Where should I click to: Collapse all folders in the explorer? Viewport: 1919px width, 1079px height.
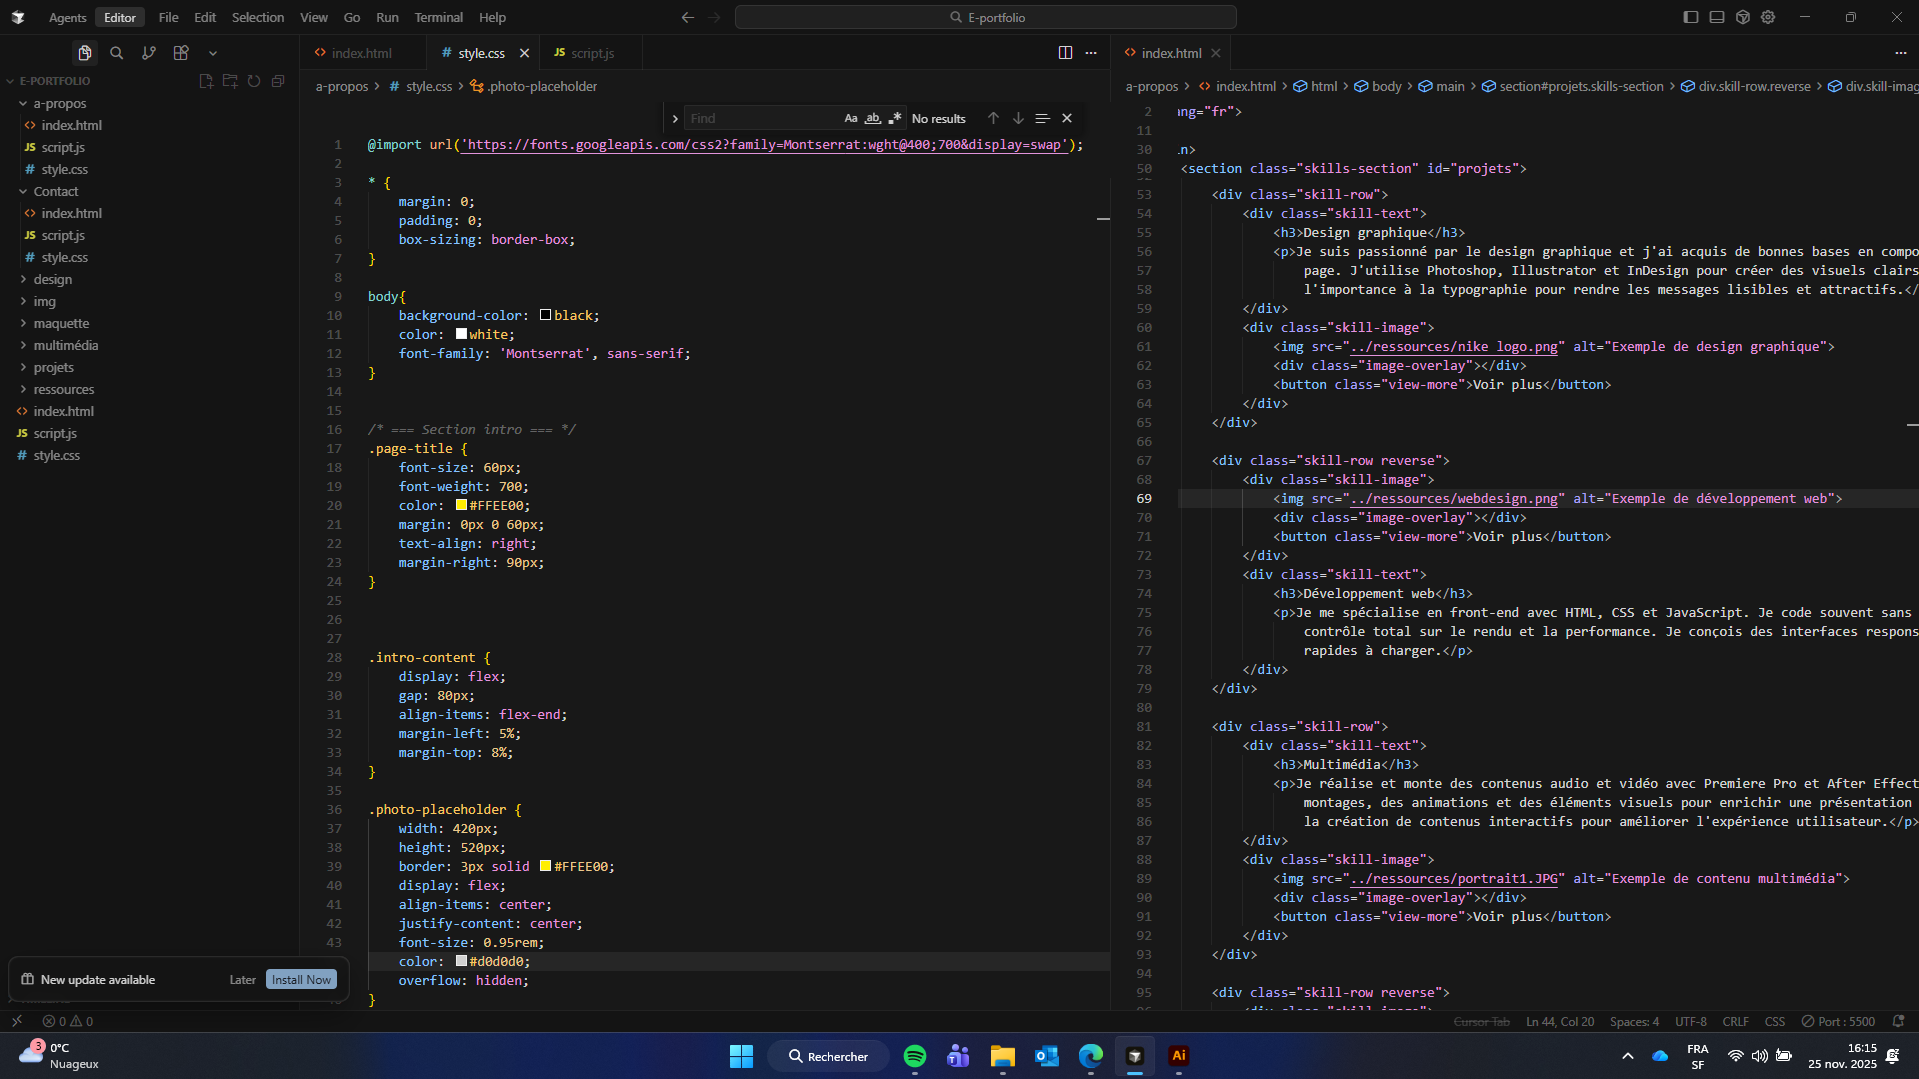[278, 81]
